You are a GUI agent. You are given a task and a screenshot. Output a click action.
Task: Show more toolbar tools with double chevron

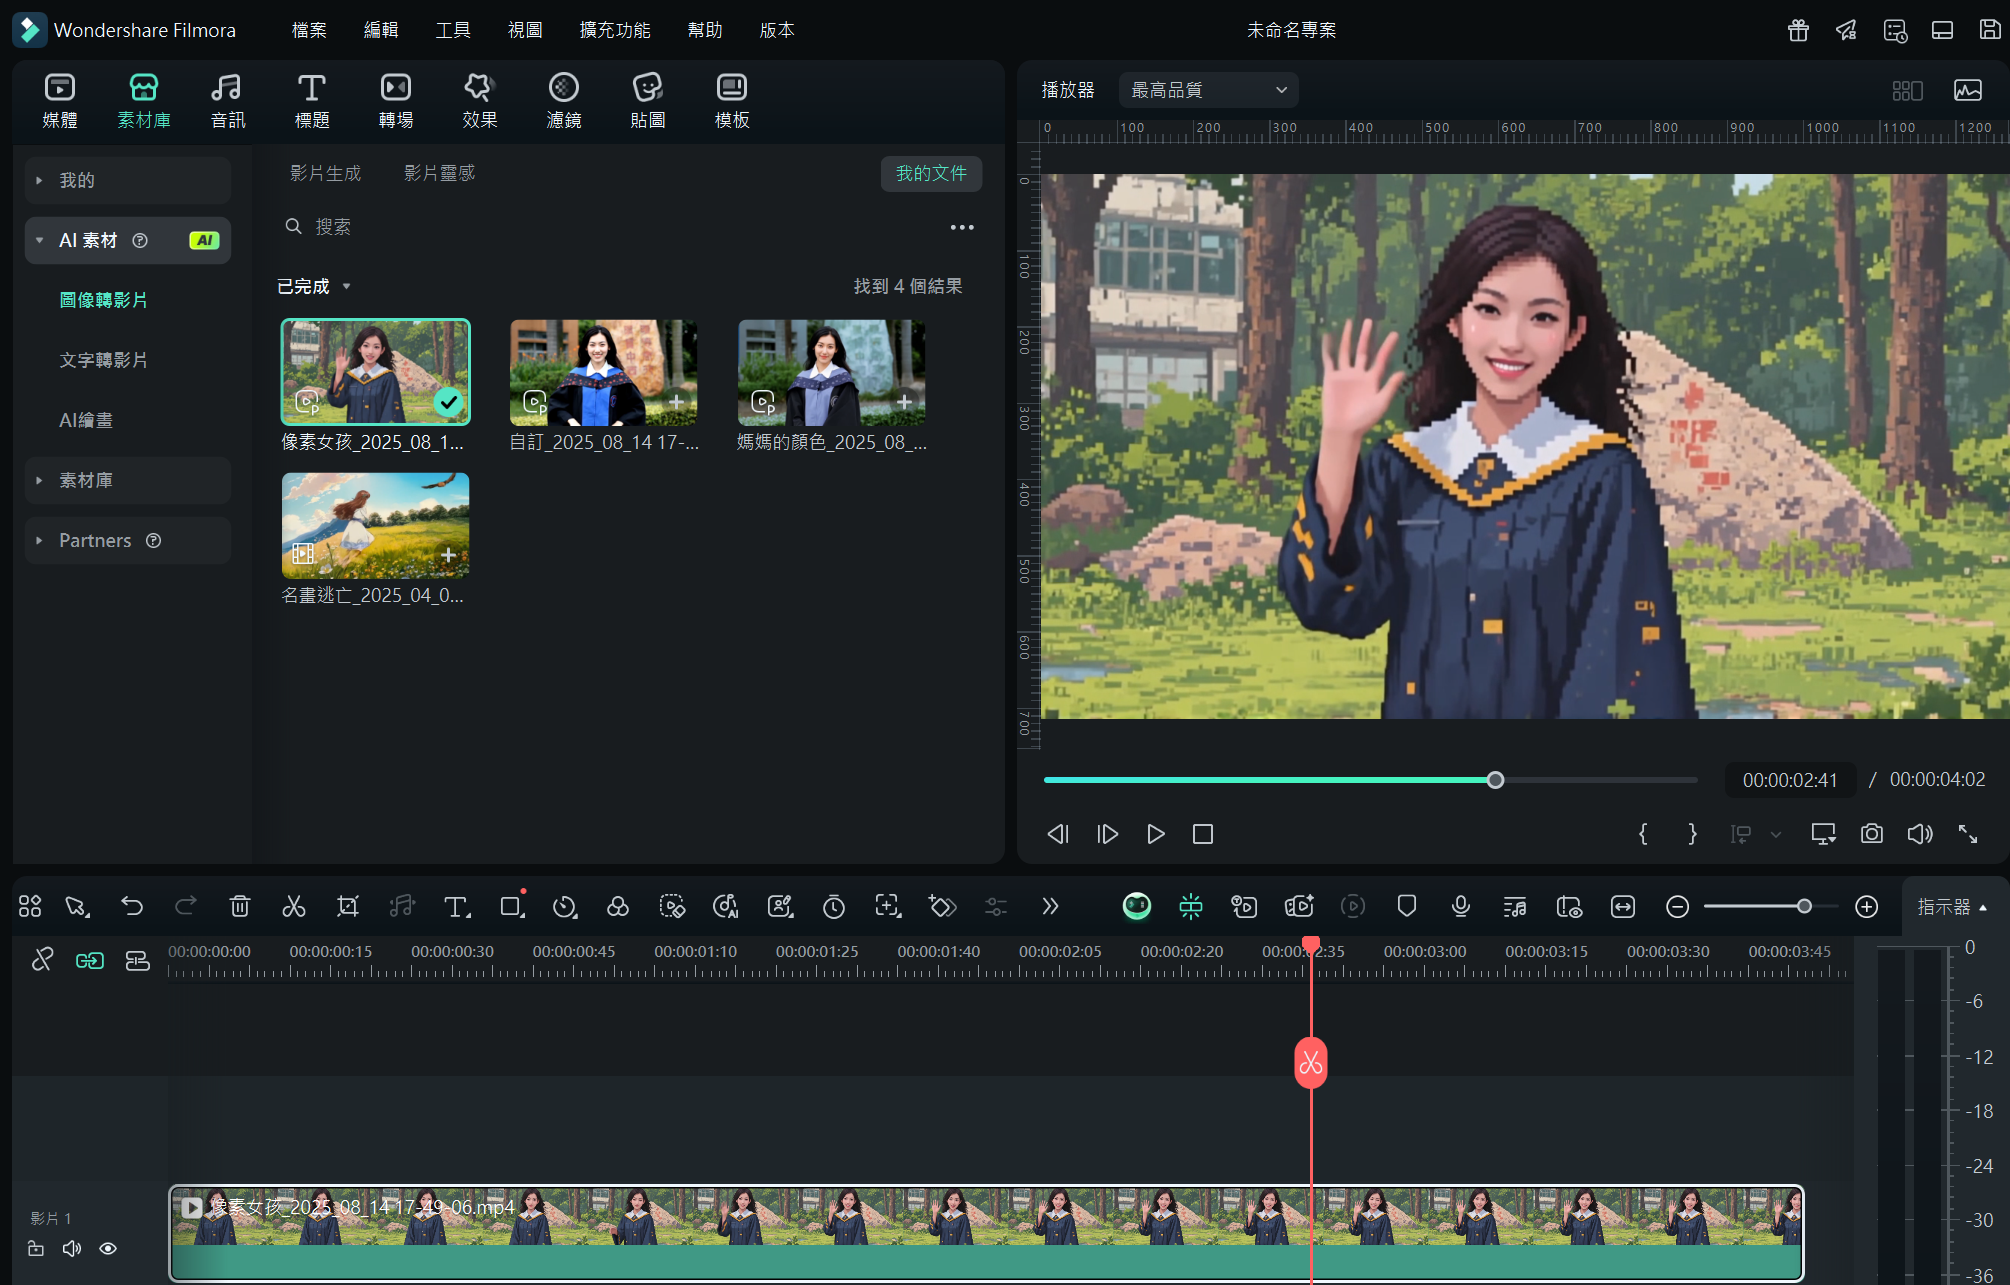pyautogui.click(x=1050, y=907)
